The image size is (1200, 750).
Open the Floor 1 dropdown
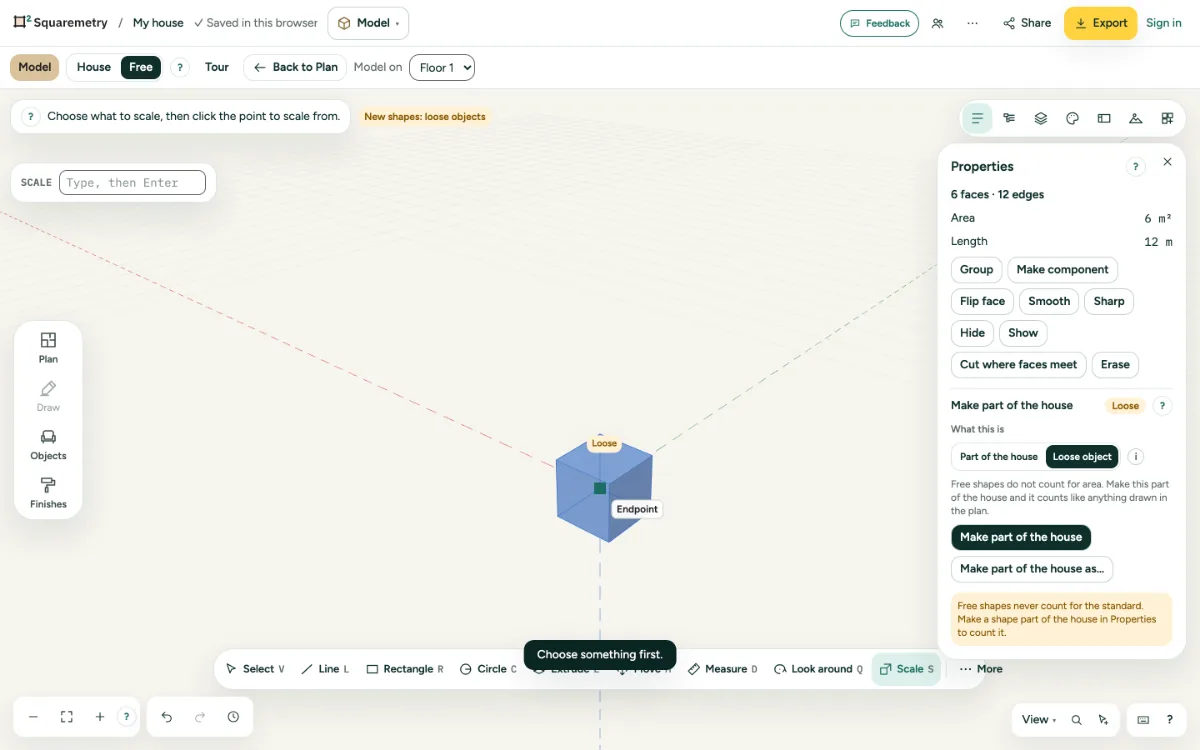point(442,68)
